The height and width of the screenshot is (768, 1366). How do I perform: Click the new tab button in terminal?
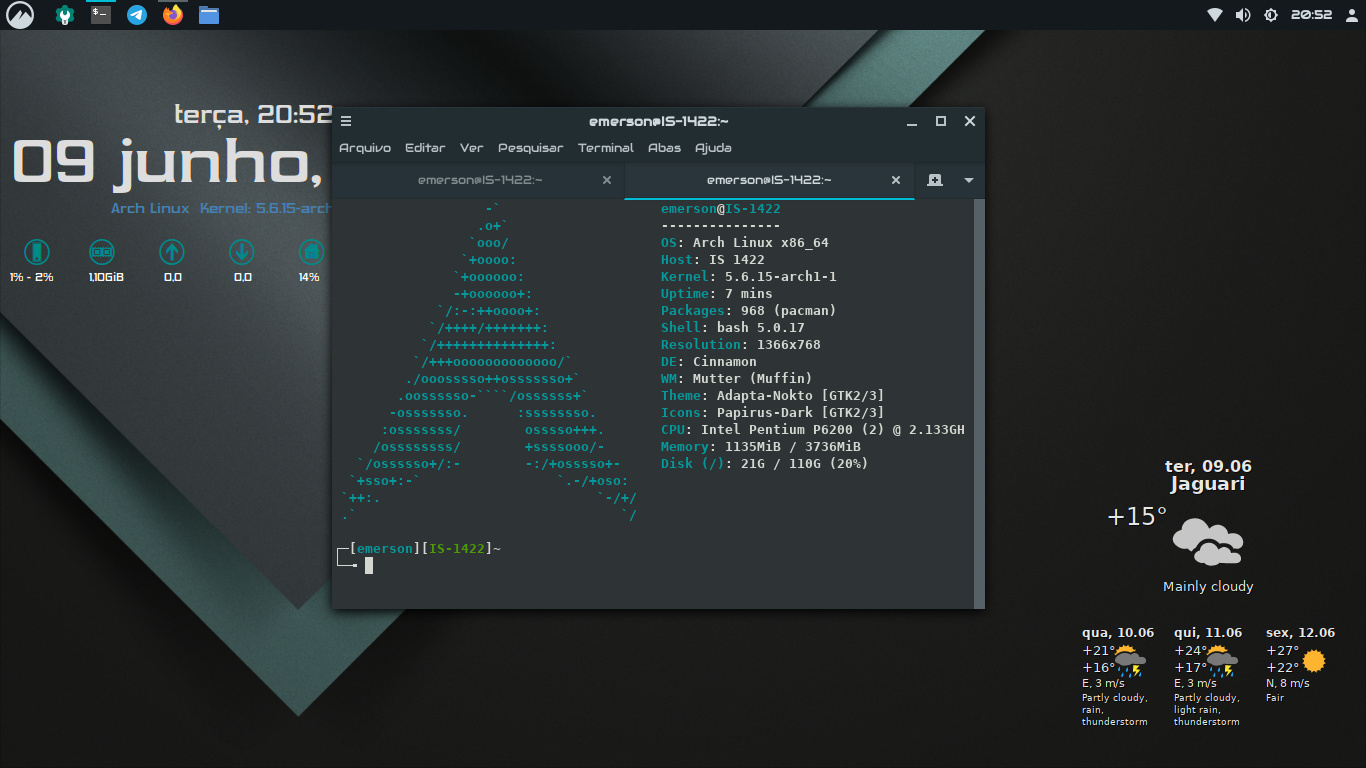point(934,180)
